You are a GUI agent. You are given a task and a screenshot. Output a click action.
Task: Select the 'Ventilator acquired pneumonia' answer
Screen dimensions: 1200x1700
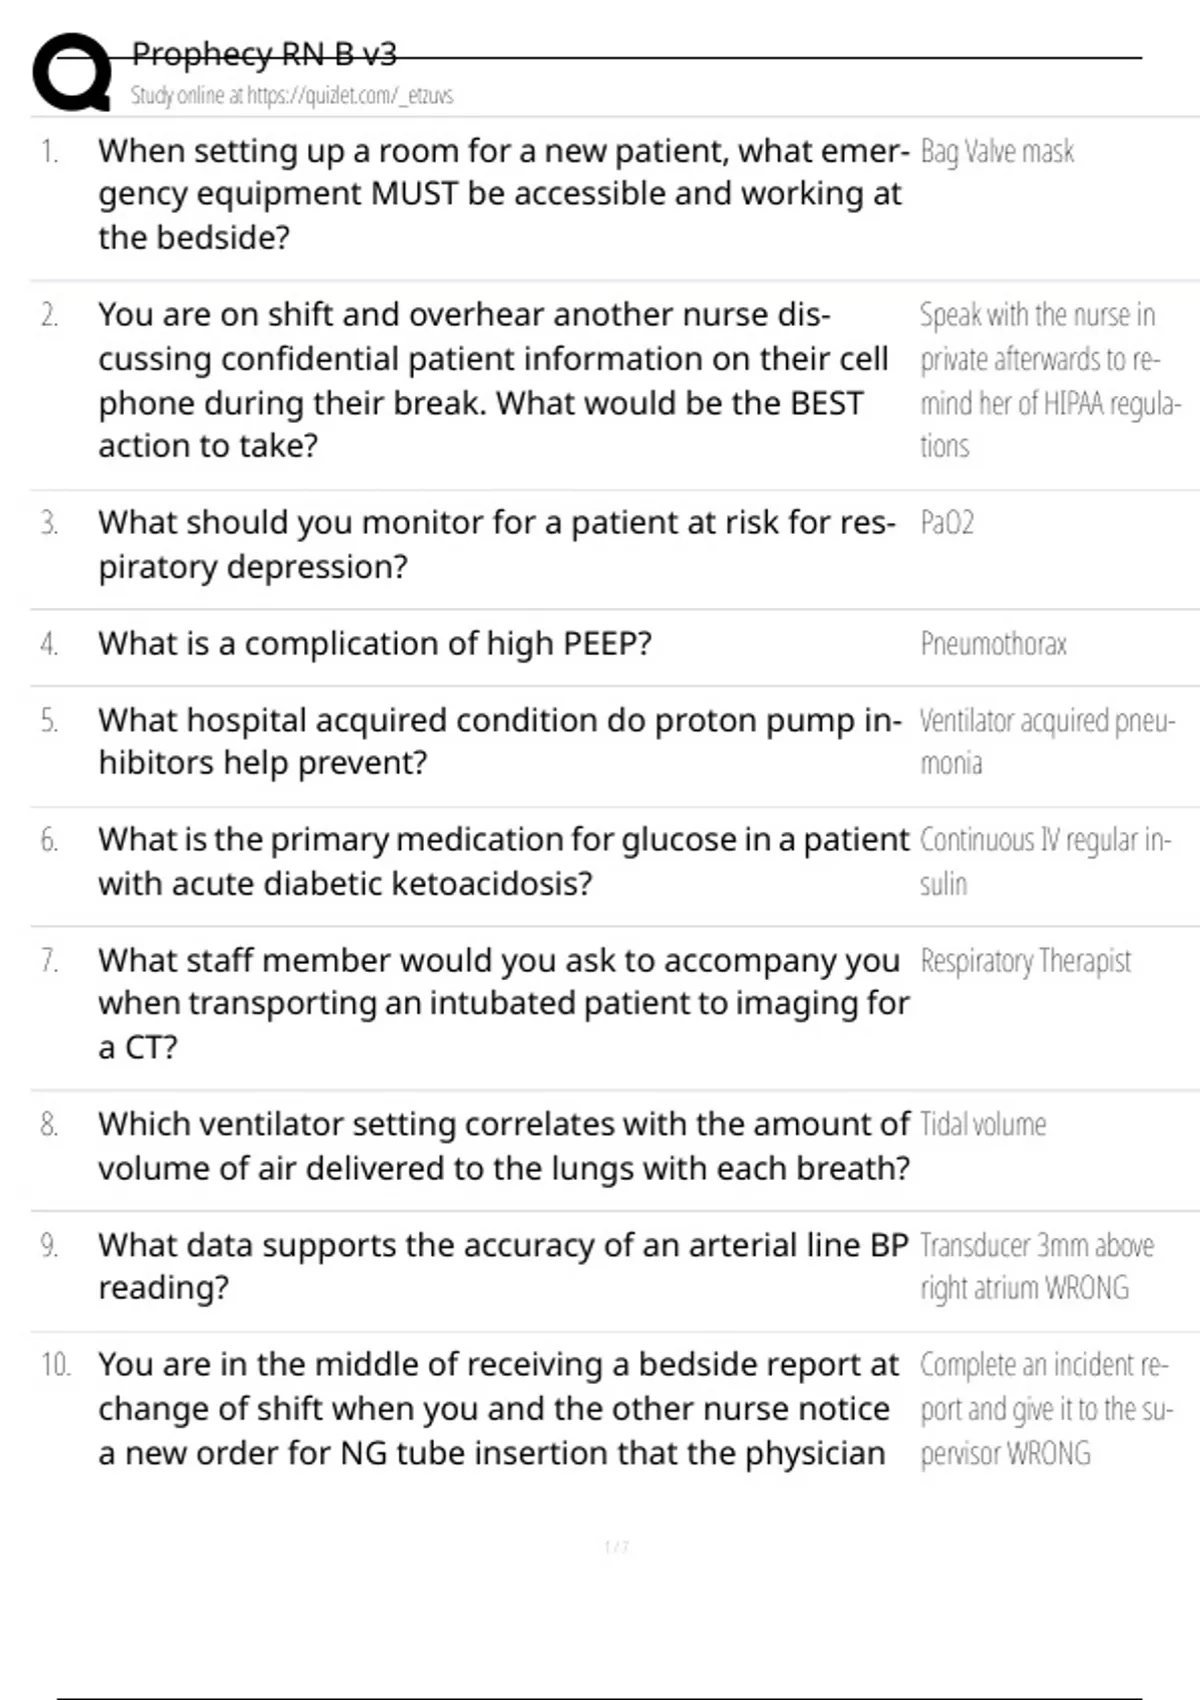pos(1046,742)
